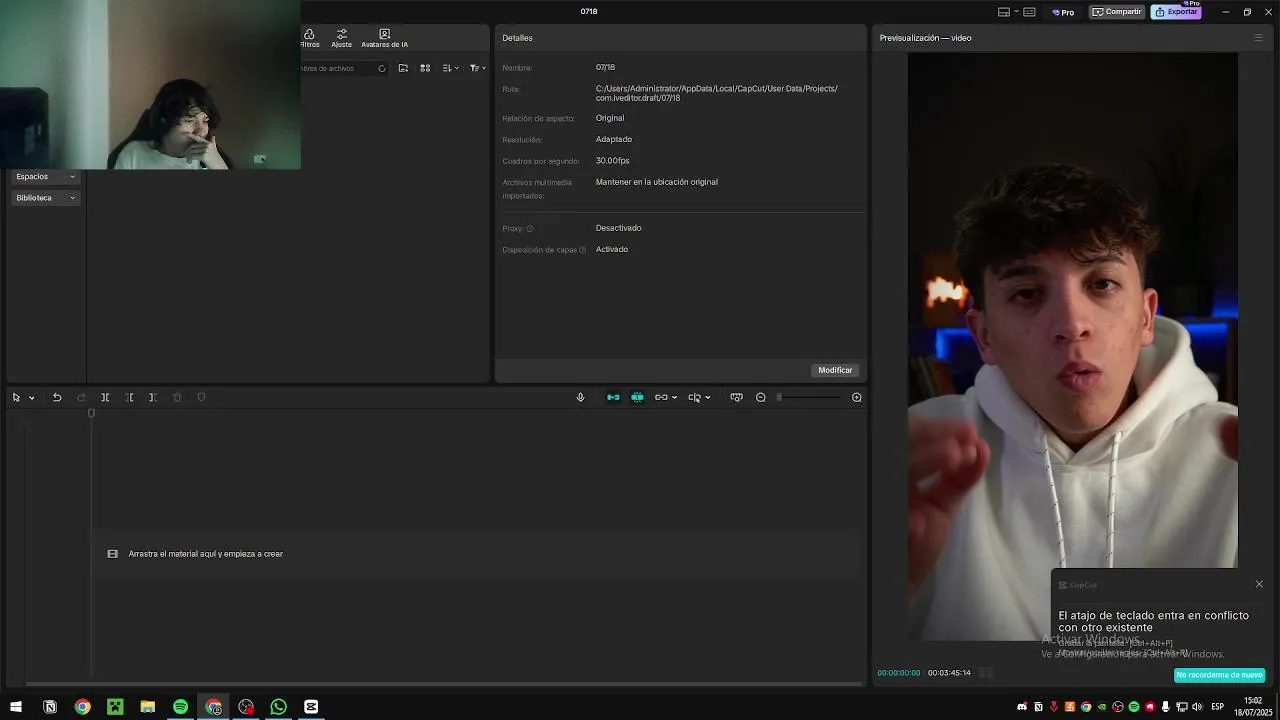Click the keyboard shortcuts icon

[x=1029, y=12]
